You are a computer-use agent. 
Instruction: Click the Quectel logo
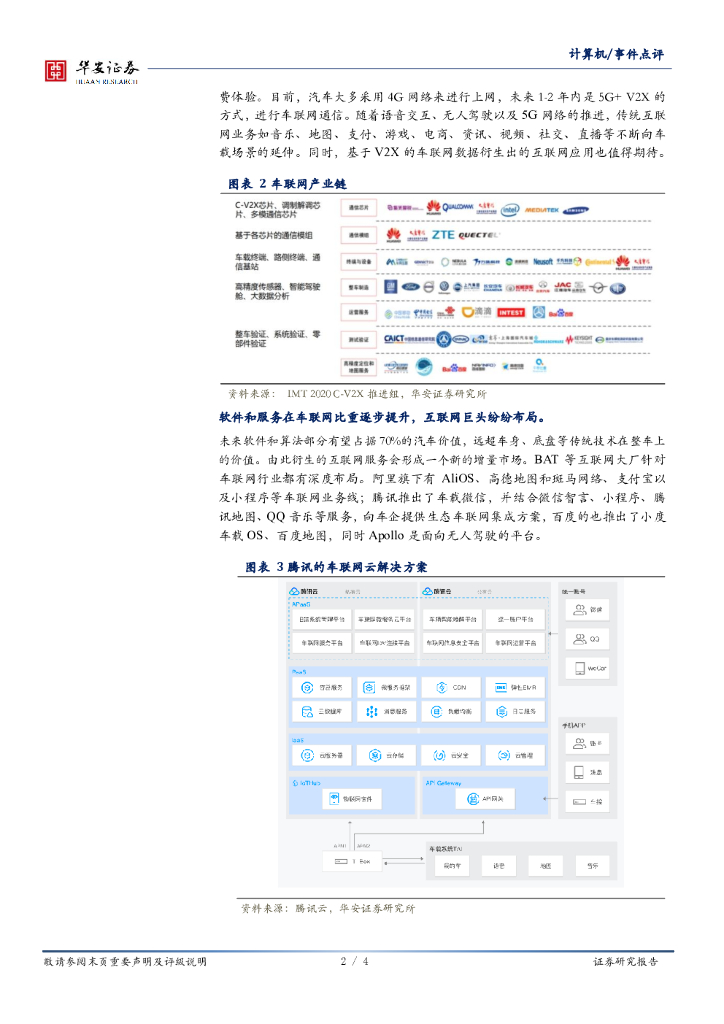(478, 235)
